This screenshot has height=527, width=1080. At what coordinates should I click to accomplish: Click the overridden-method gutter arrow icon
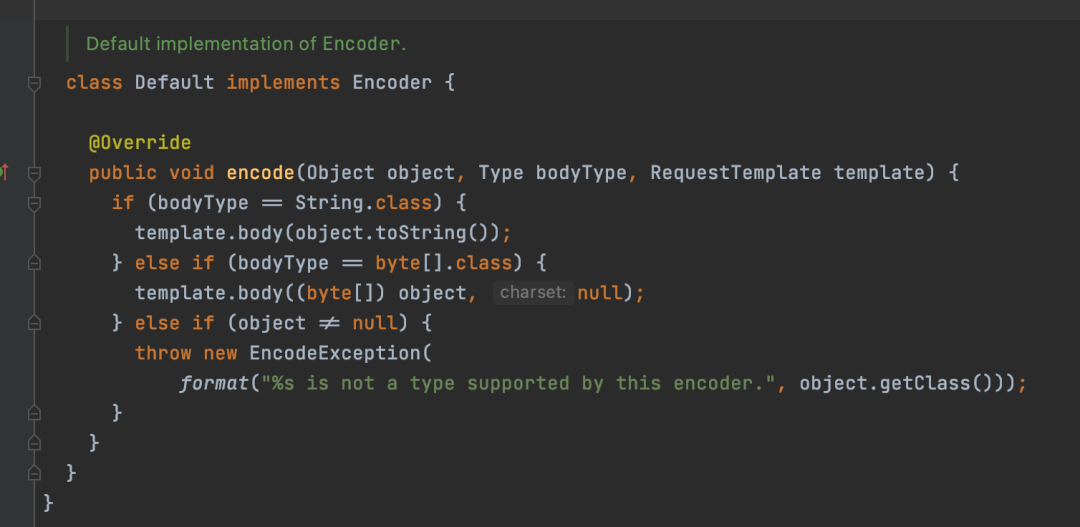pyautogui.click(x=4, y=172)
